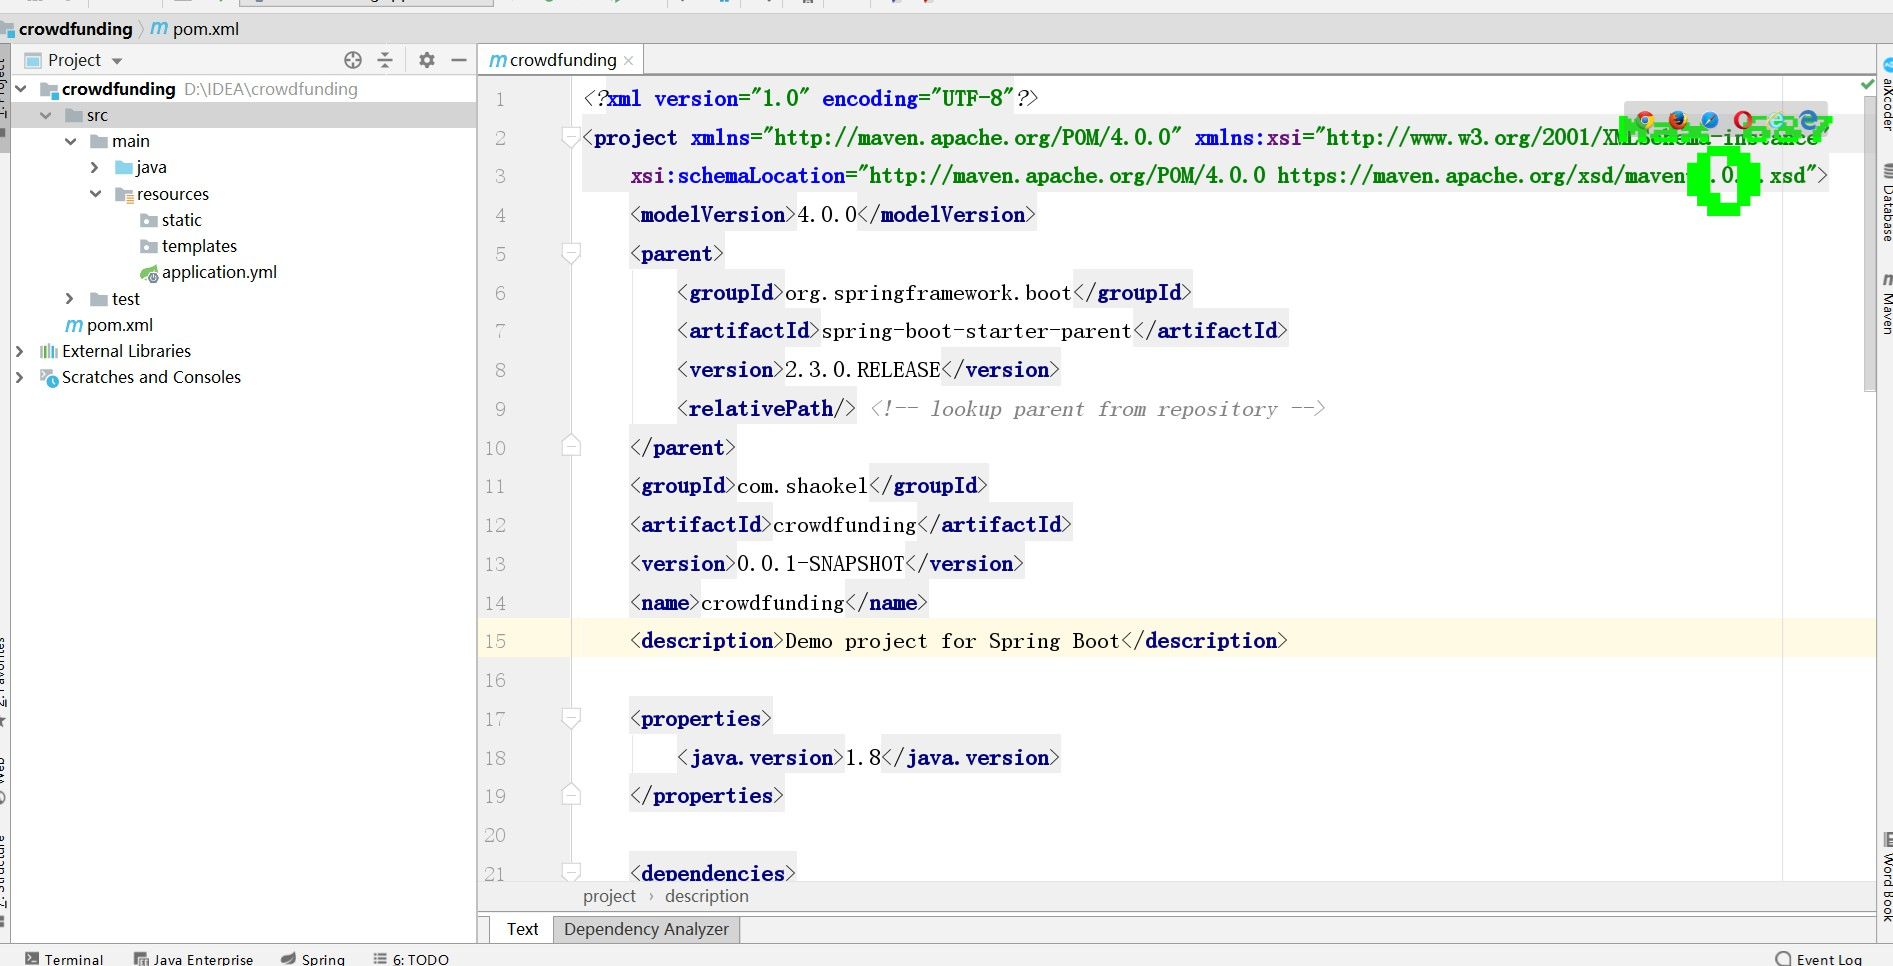Expand the java folder node
This screenshot has height=966, width=1893.
[95, 167]
